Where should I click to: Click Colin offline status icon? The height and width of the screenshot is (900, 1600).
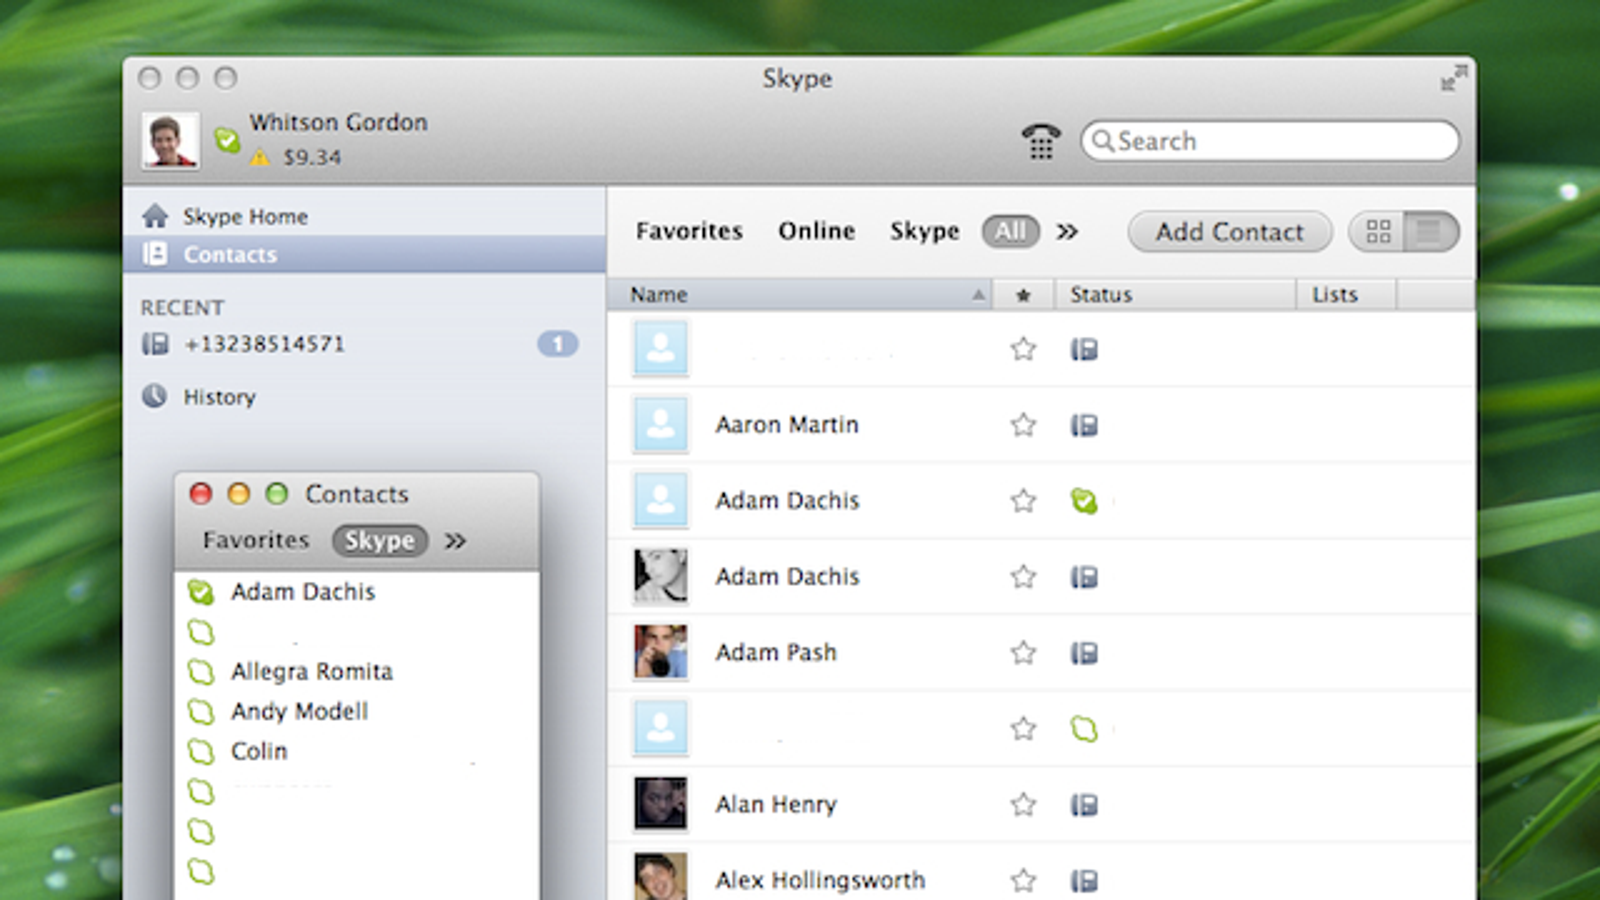tap(201, 752)
